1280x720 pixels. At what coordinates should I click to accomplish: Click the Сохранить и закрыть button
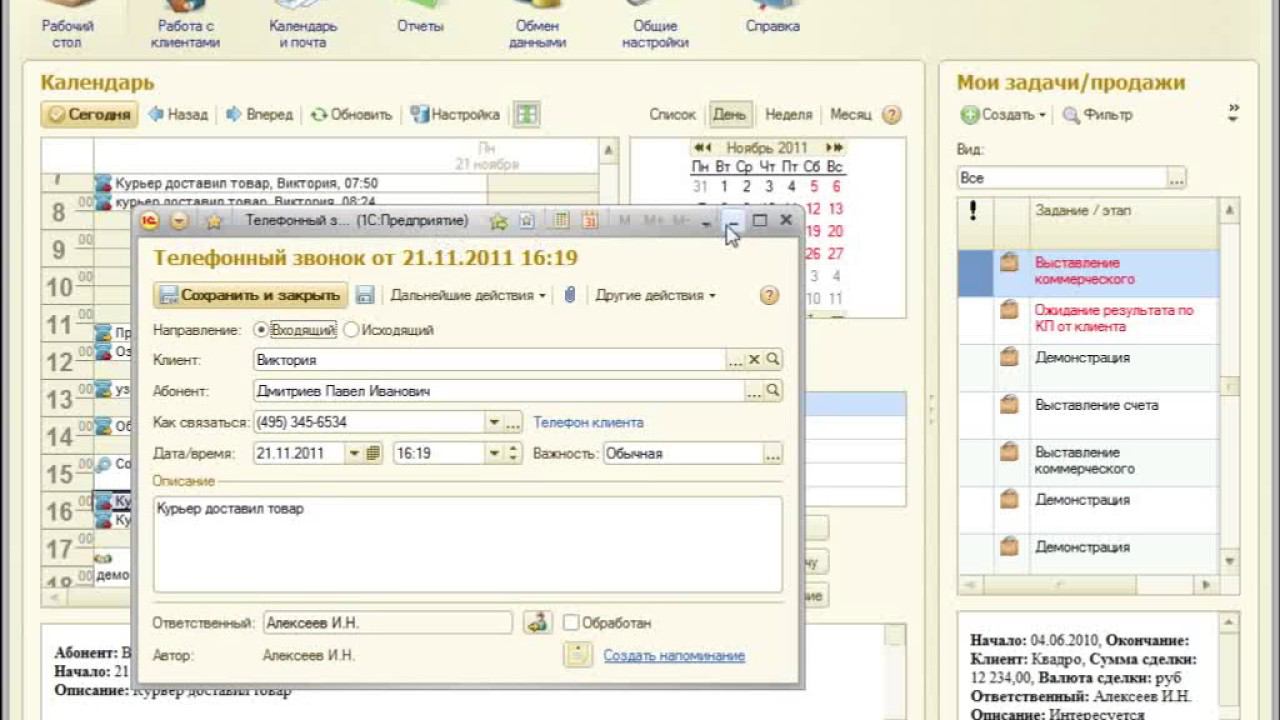coord(250,295)
